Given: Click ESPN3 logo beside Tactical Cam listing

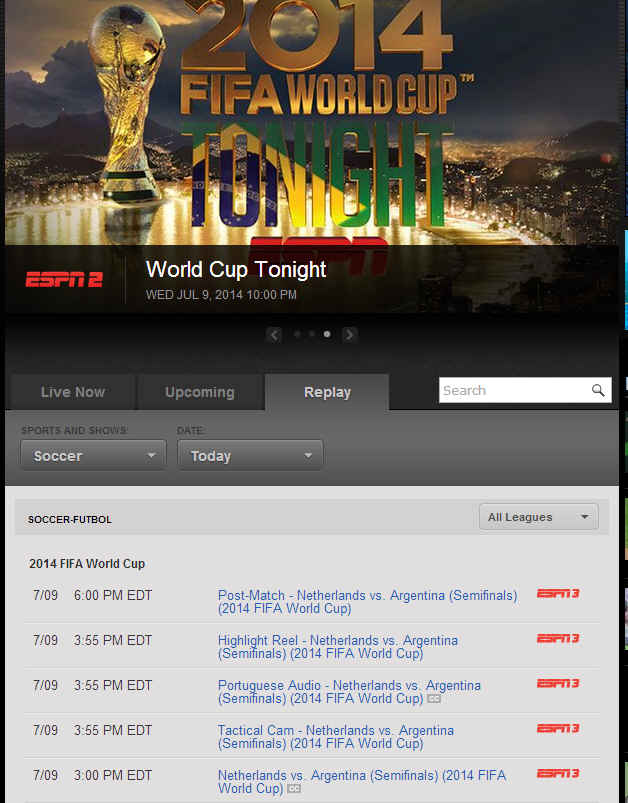Looking at the screenshot, I should coord(558,728).
